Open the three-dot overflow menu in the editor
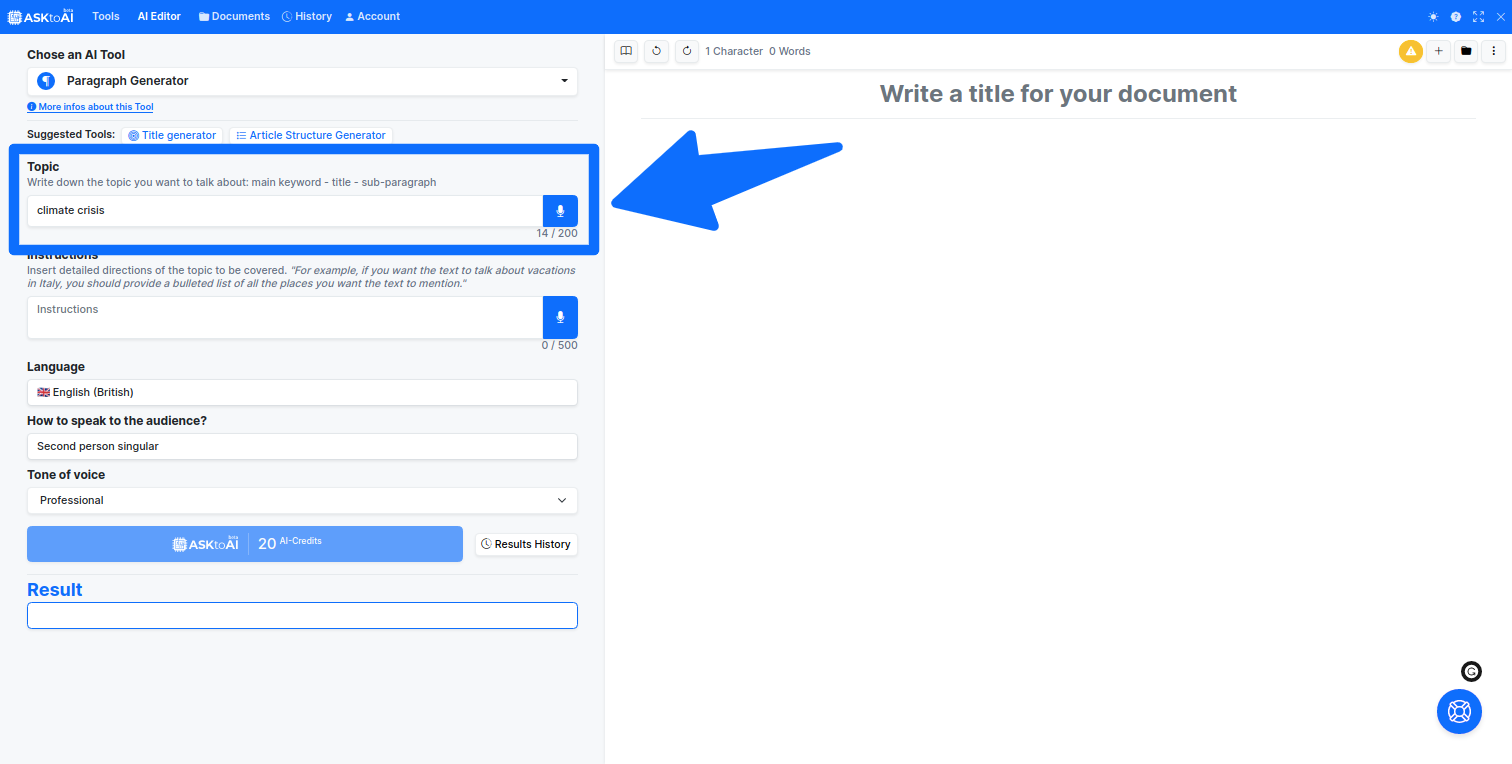The image size is (1512, 764). (1494, 51)
